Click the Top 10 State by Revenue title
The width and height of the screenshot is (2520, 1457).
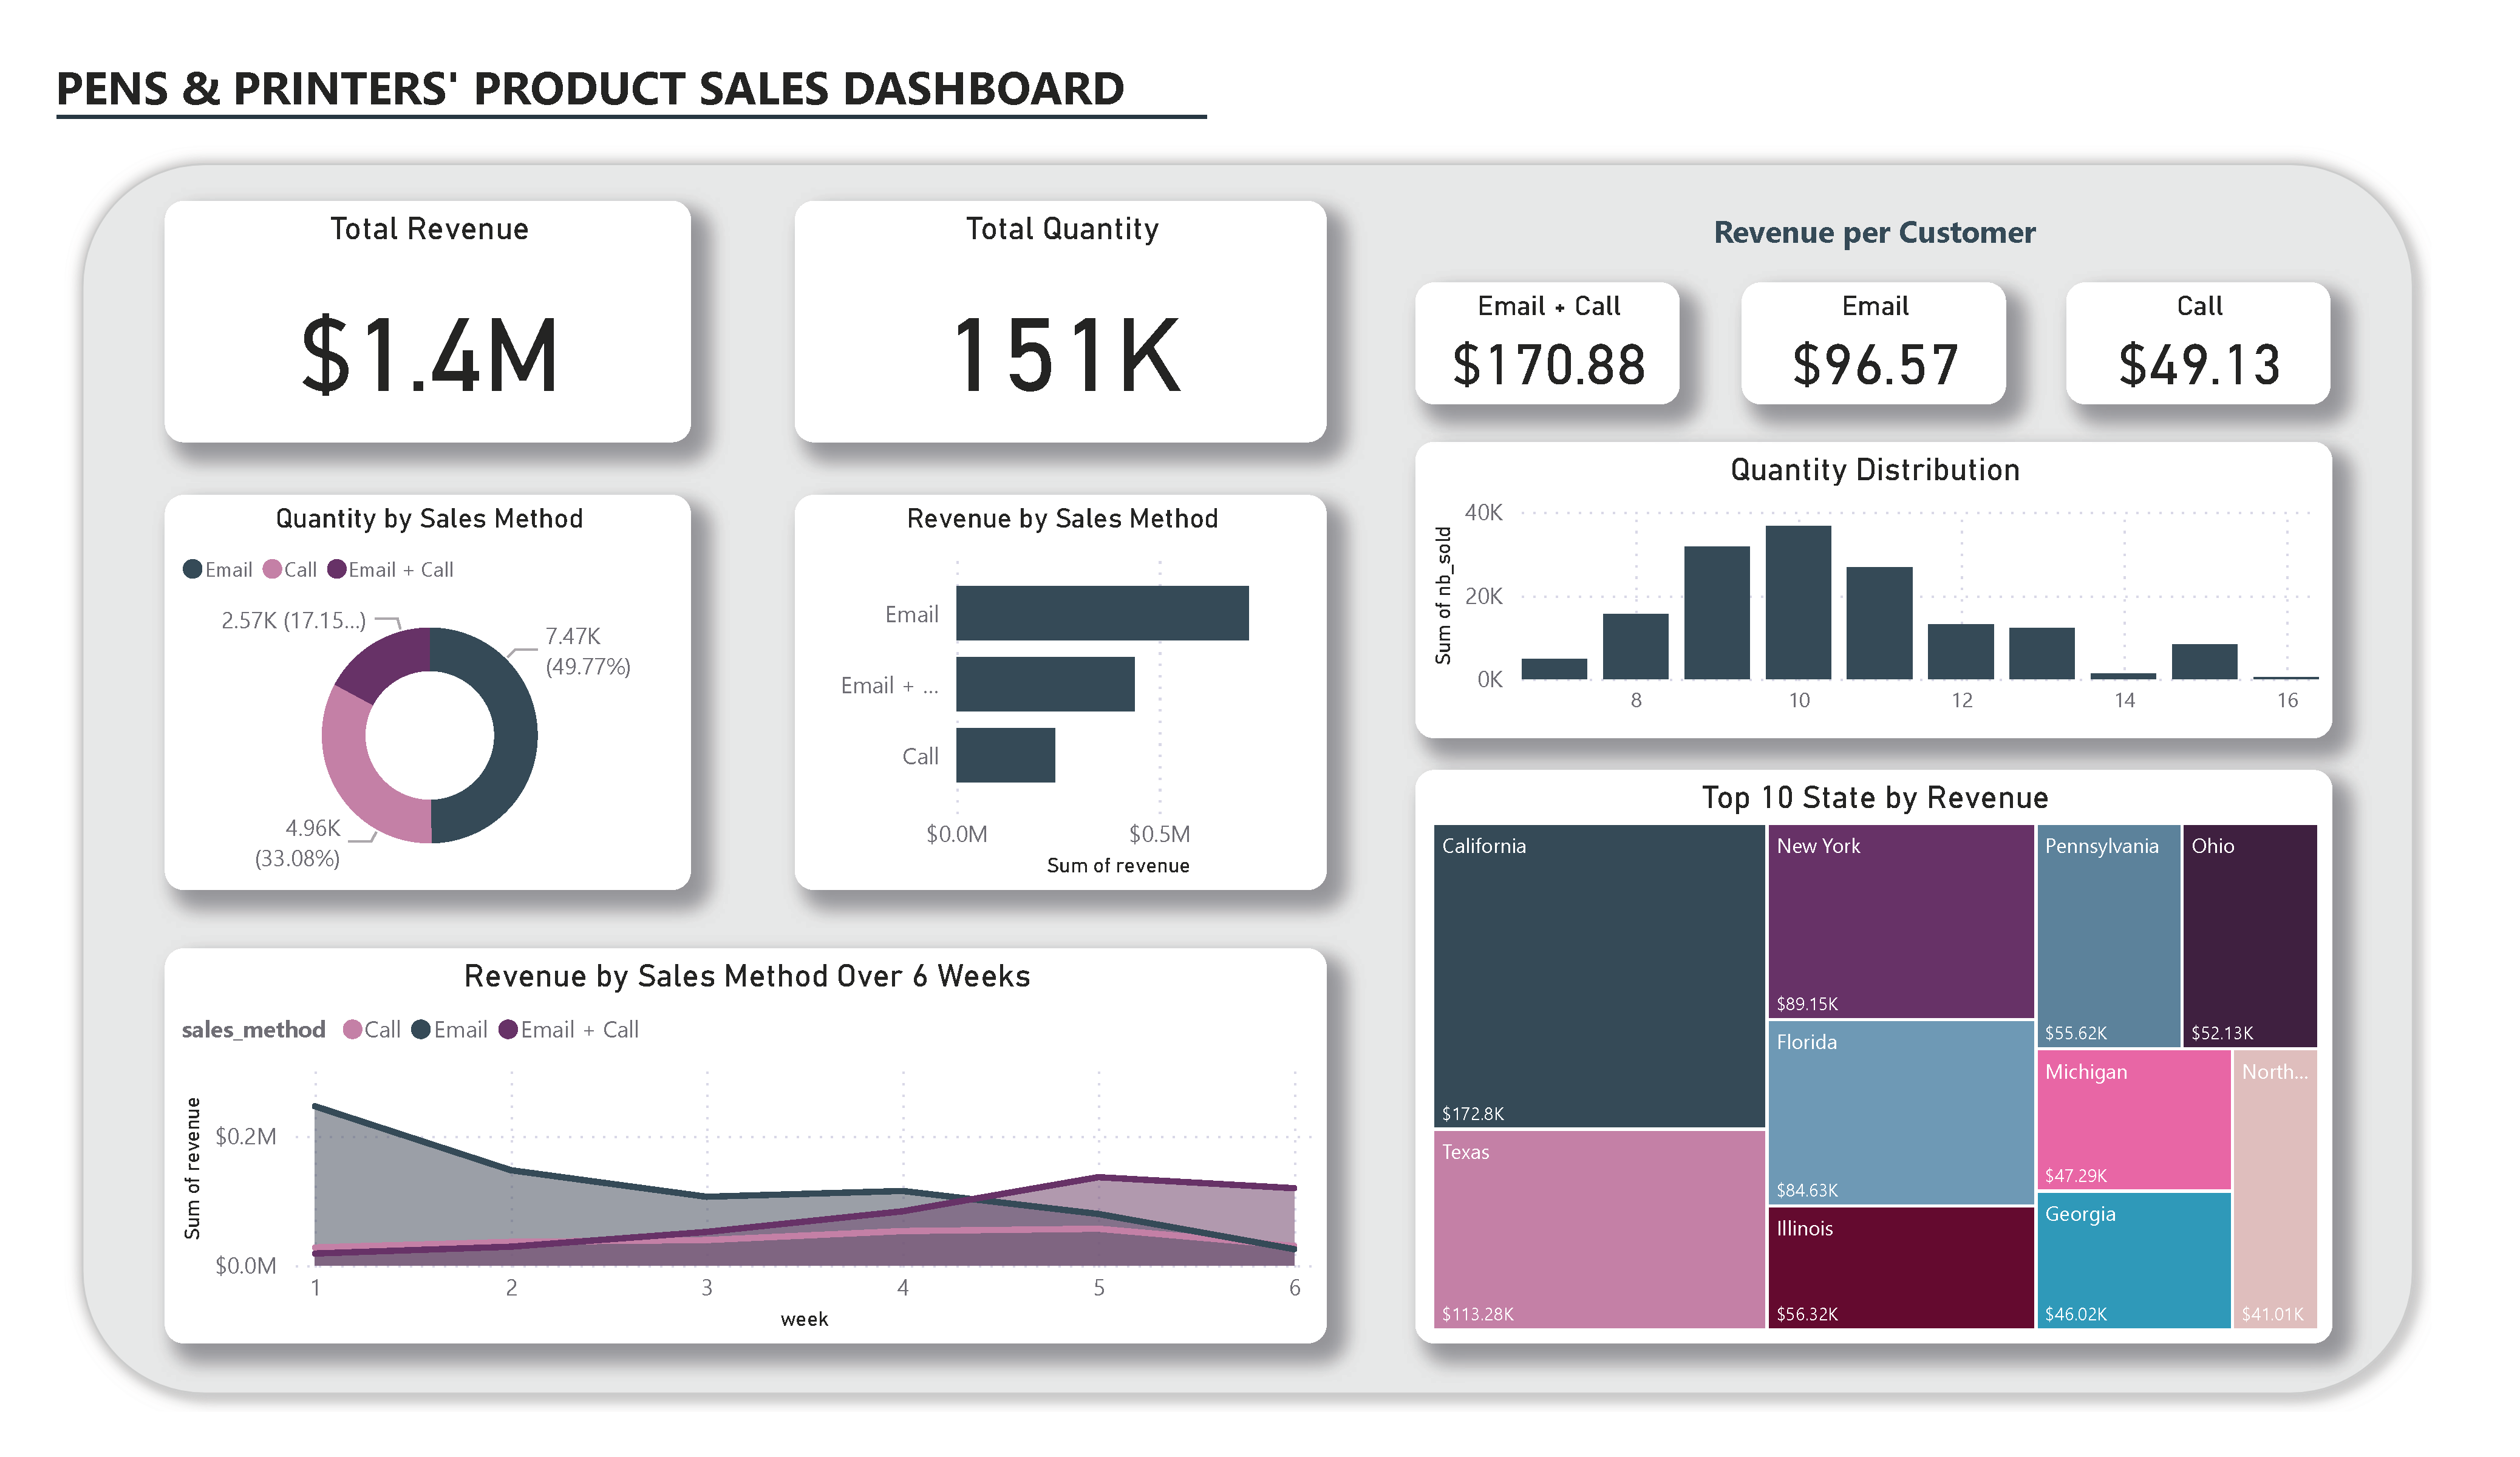1876,798
